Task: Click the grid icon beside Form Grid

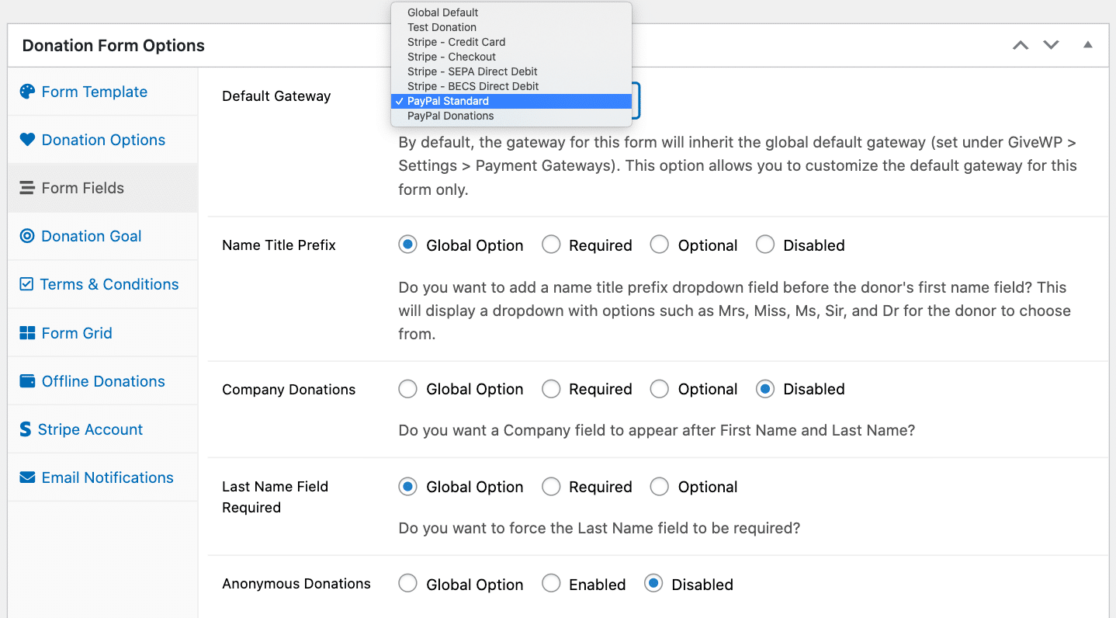Action: coord(27,333)
